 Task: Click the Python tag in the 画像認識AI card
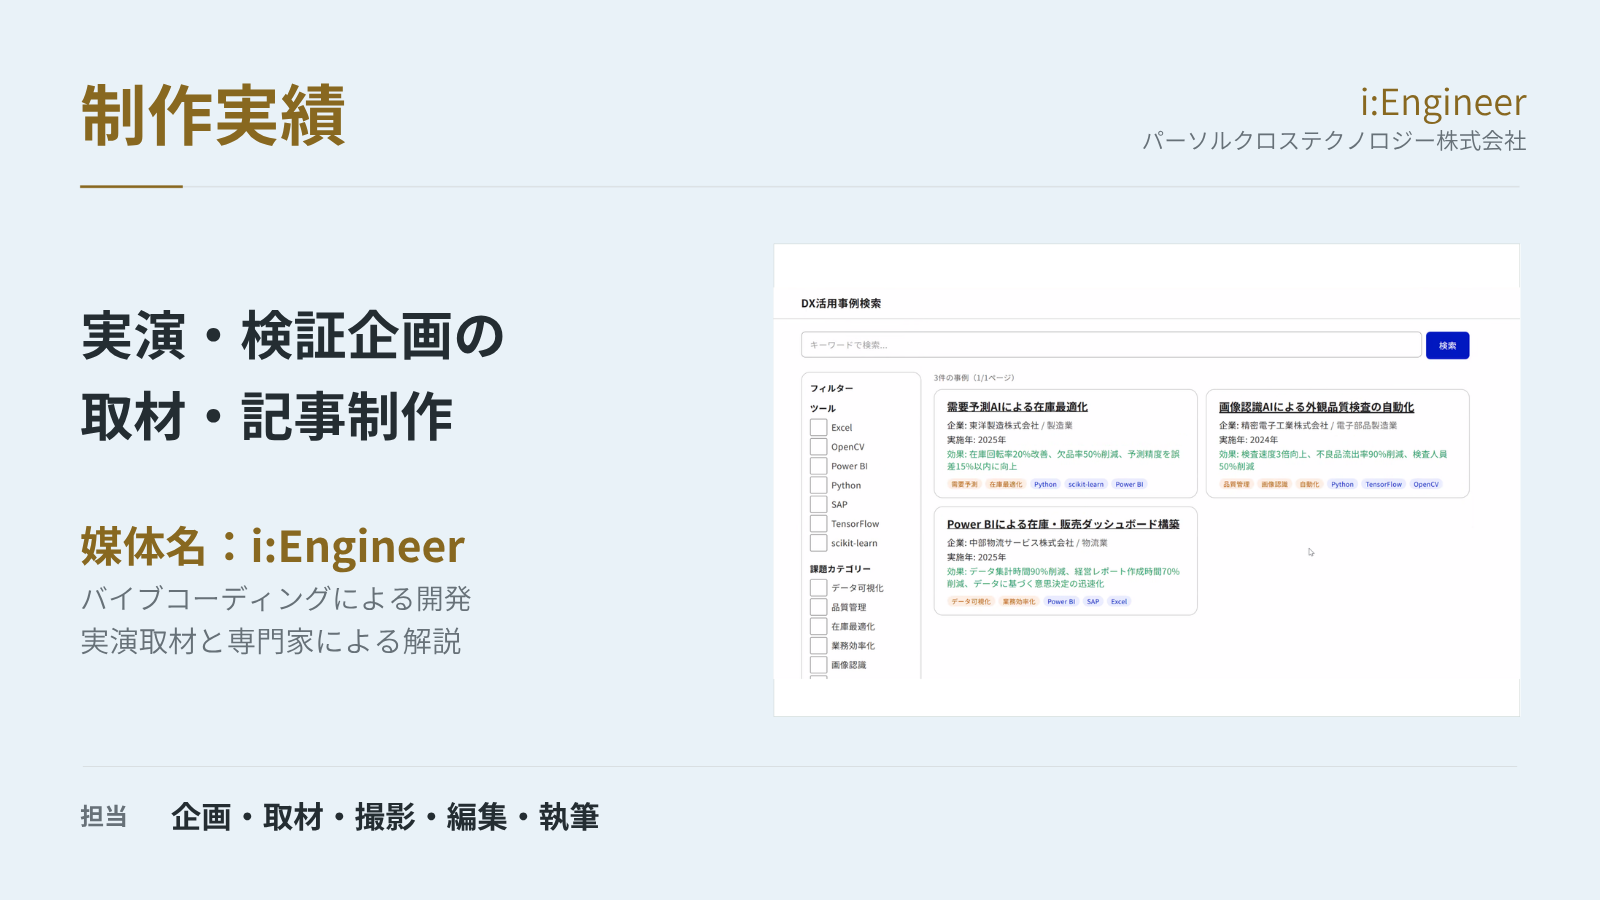click(x=1342, y=484)
